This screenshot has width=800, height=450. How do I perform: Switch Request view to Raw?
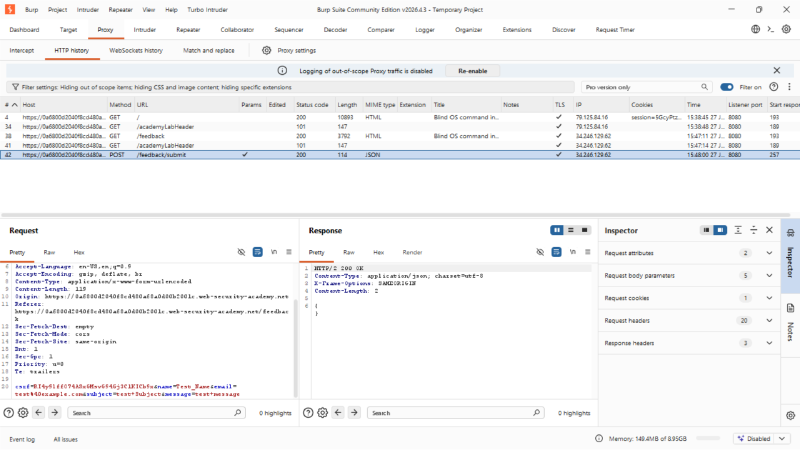[49, 252]
